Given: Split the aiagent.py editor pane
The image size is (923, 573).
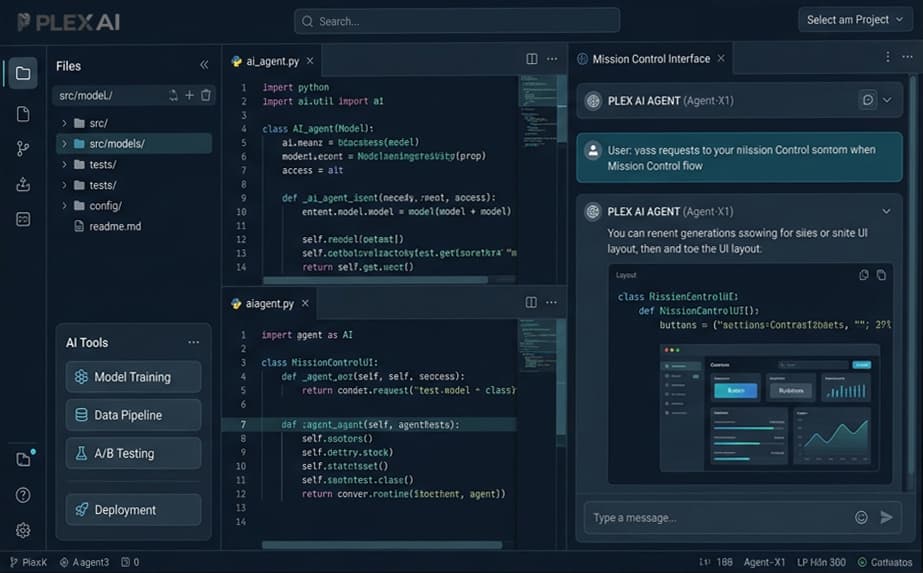Looking at the screenshot, I should pyautogui.click(x=531, y=302).
